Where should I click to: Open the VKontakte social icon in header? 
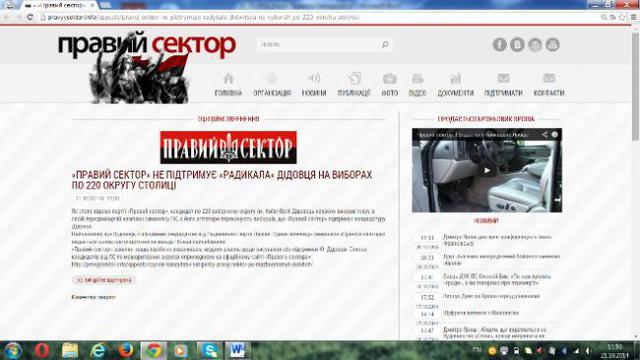517,44
